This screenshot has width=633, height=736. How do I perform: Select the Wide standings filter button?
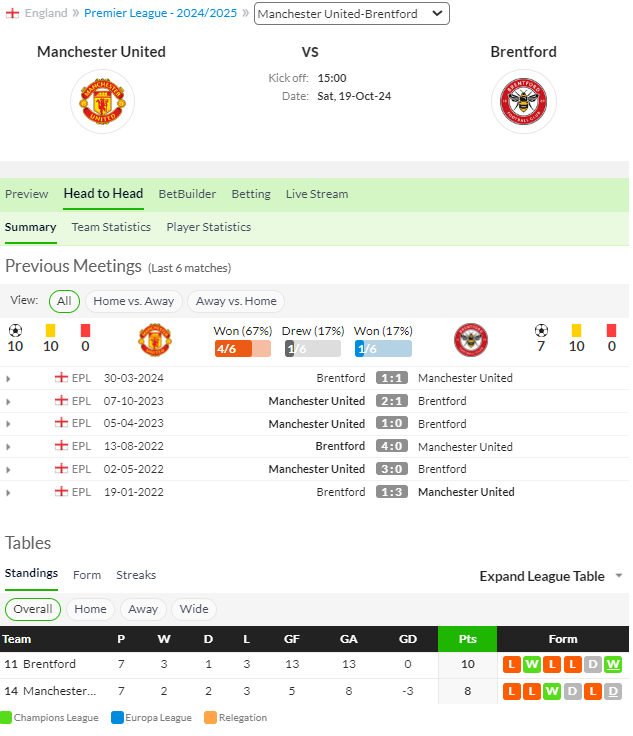point(194,609)
